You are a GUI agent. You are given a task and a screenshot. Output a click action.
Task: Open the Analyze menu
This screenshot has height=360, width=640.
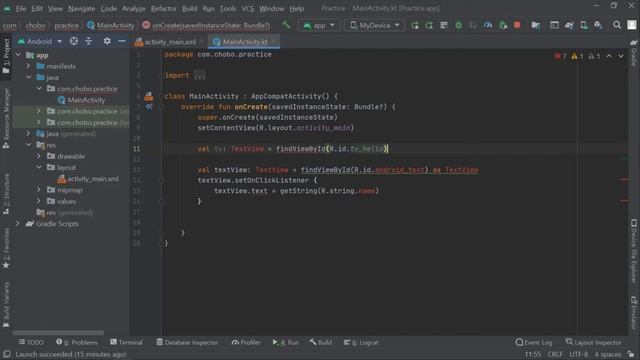133,9
